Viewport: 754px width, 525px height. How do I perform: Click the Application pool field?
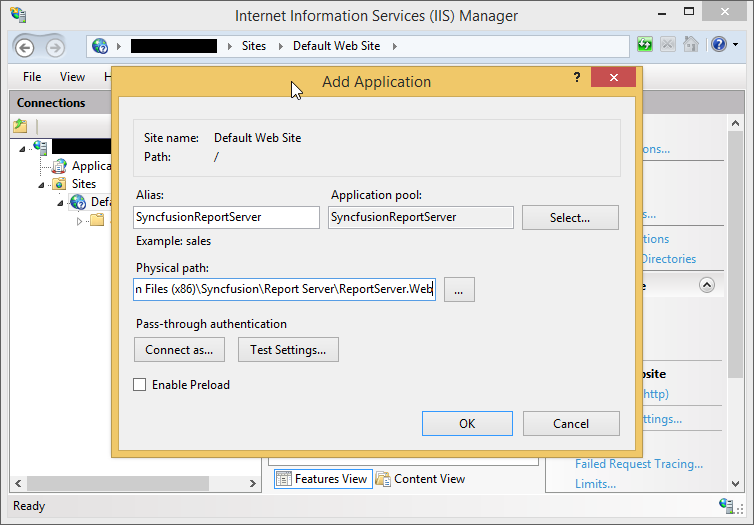point(421,217)
